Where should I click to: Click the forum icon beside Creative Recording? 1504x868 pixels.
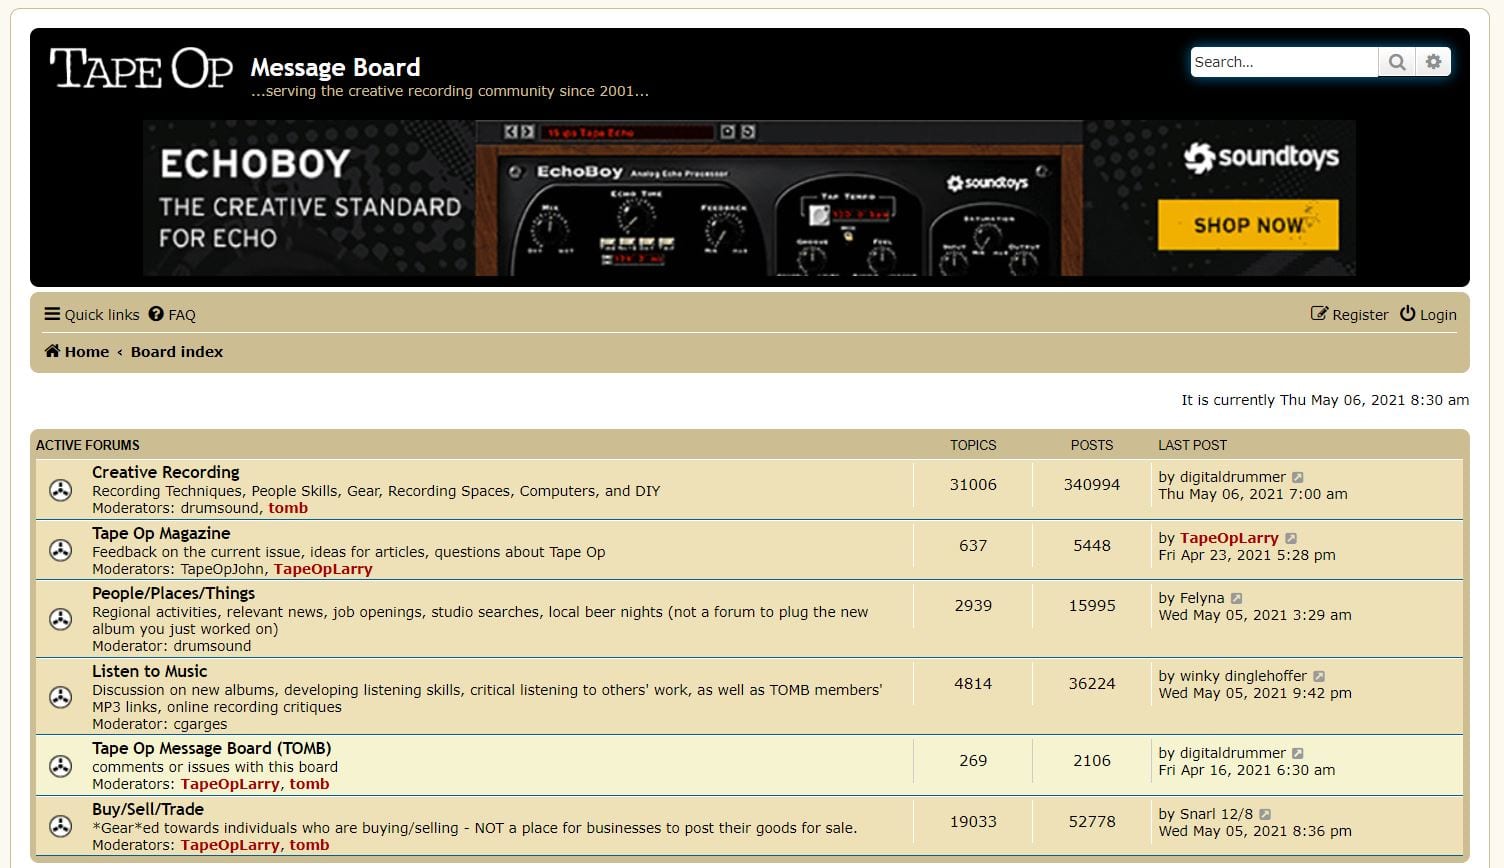(61, 490)
